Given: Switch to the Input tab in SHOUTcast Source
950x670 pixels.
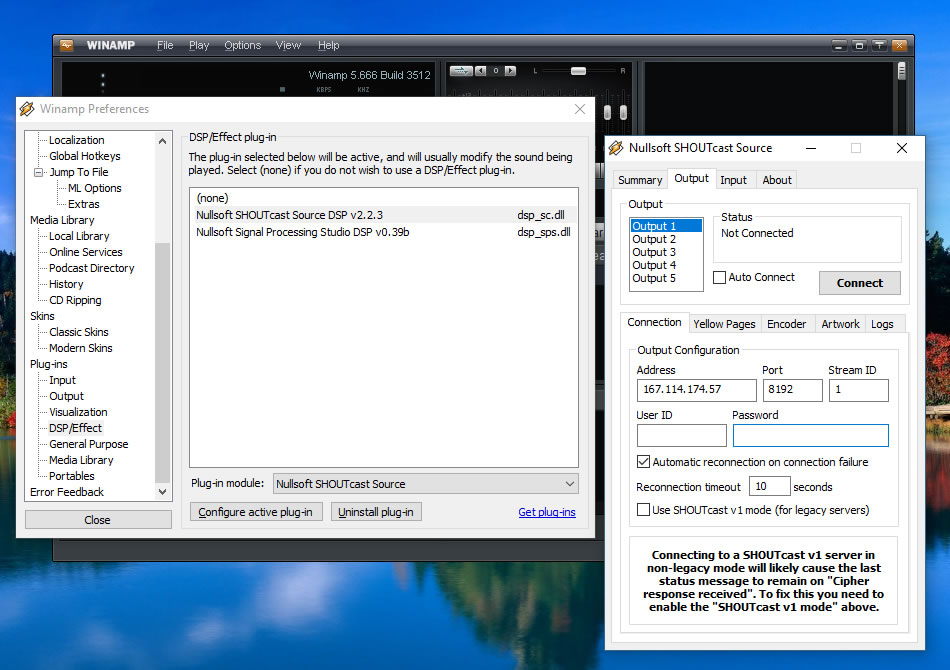Looking at the screenshot, I should 733,180.
